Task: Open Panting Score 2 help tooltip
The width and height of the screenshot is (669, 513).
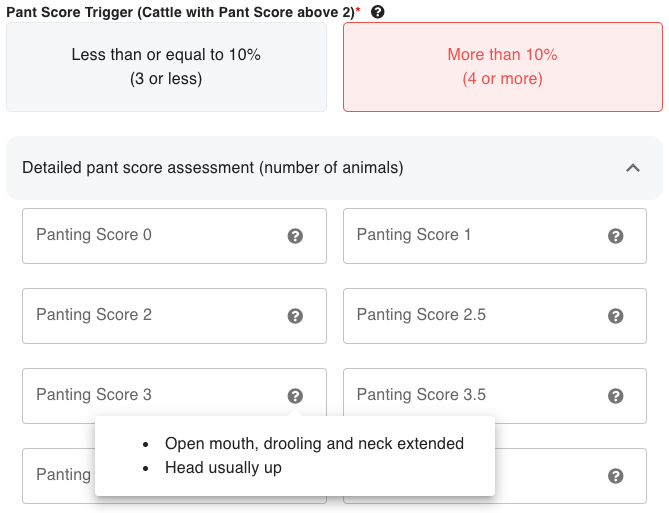Action: [x=295, y=316]
